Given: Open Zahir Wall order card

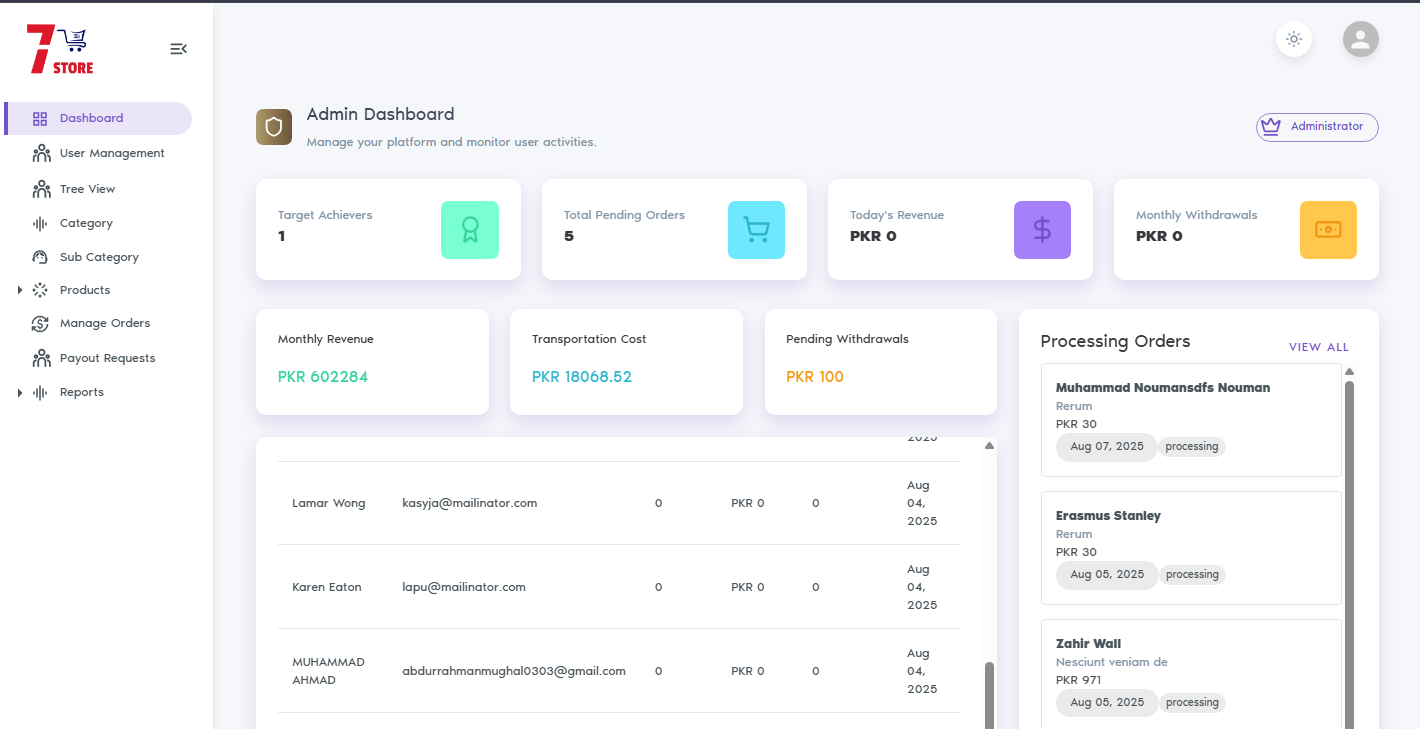Looking at the screenshot, I should coord(1191,674).
